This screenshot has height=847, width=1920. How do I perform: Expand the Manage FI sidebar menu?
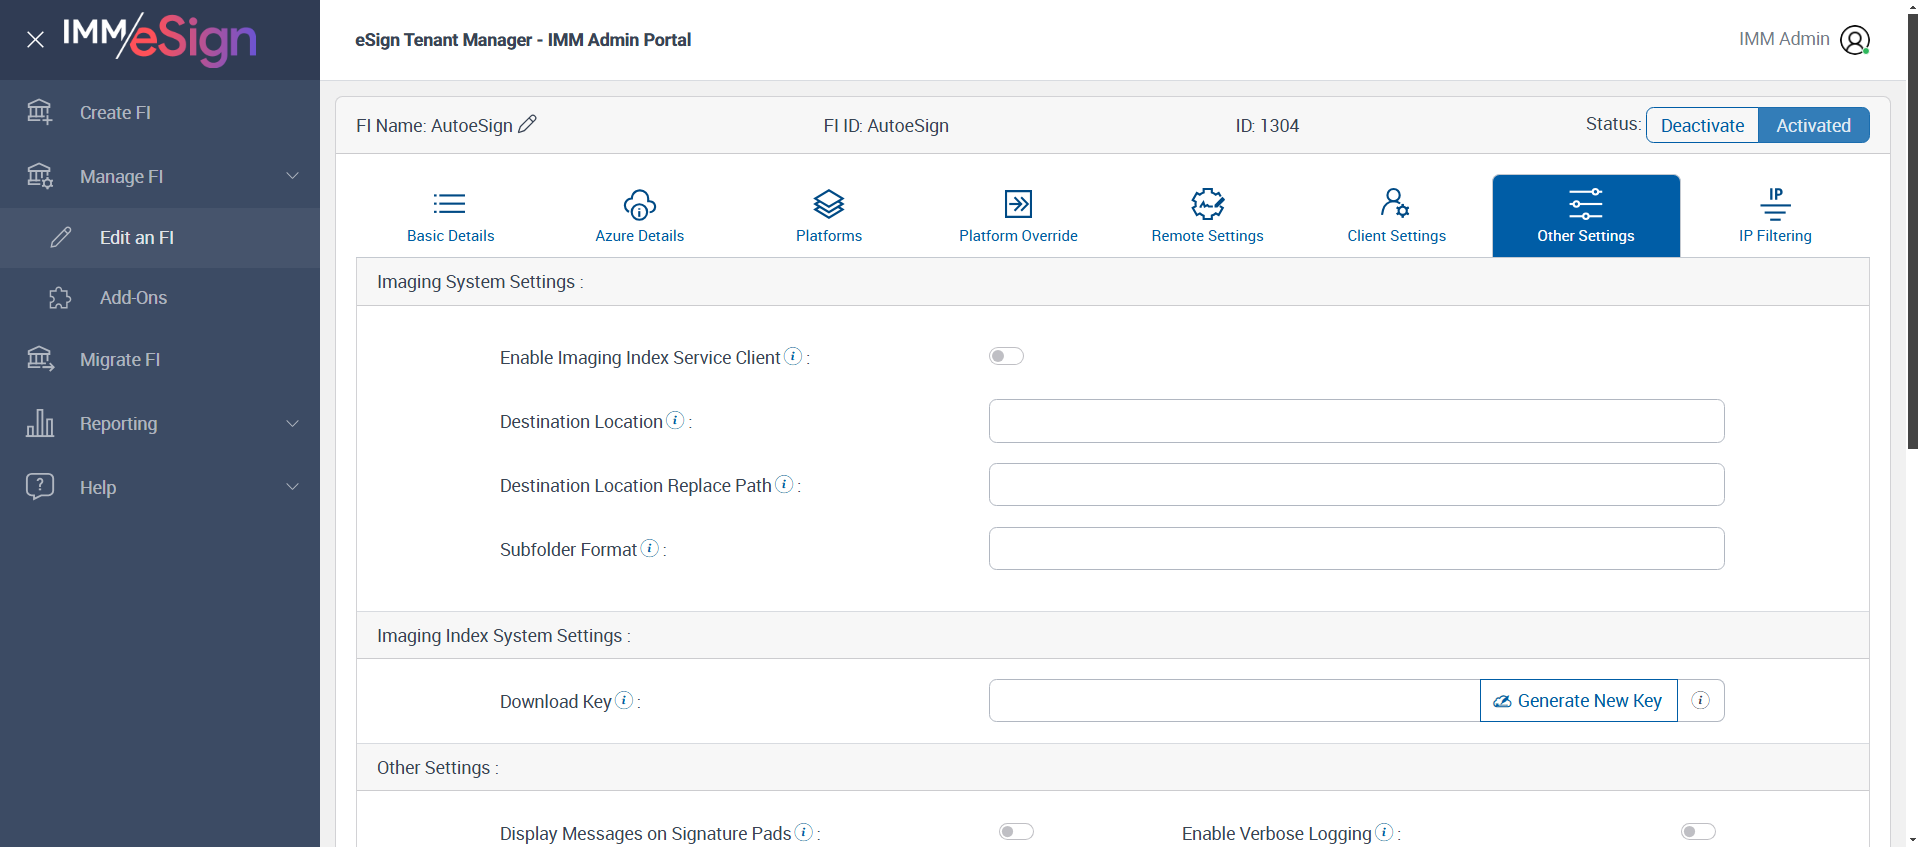point(160,176)
